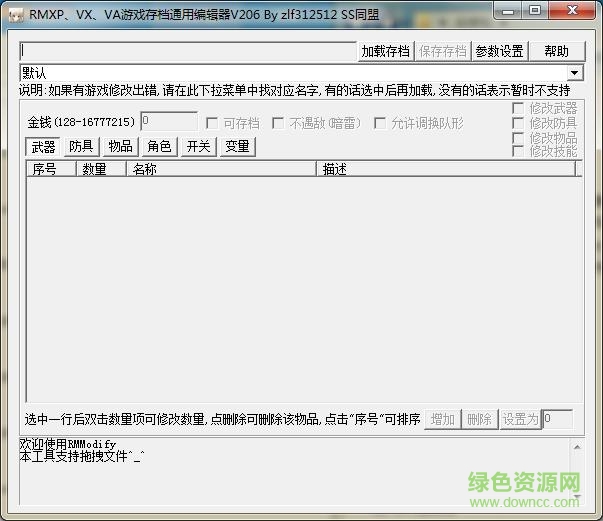Sort by the 序号 column header
Screen dimensions: 603x521
coord(51,169)
